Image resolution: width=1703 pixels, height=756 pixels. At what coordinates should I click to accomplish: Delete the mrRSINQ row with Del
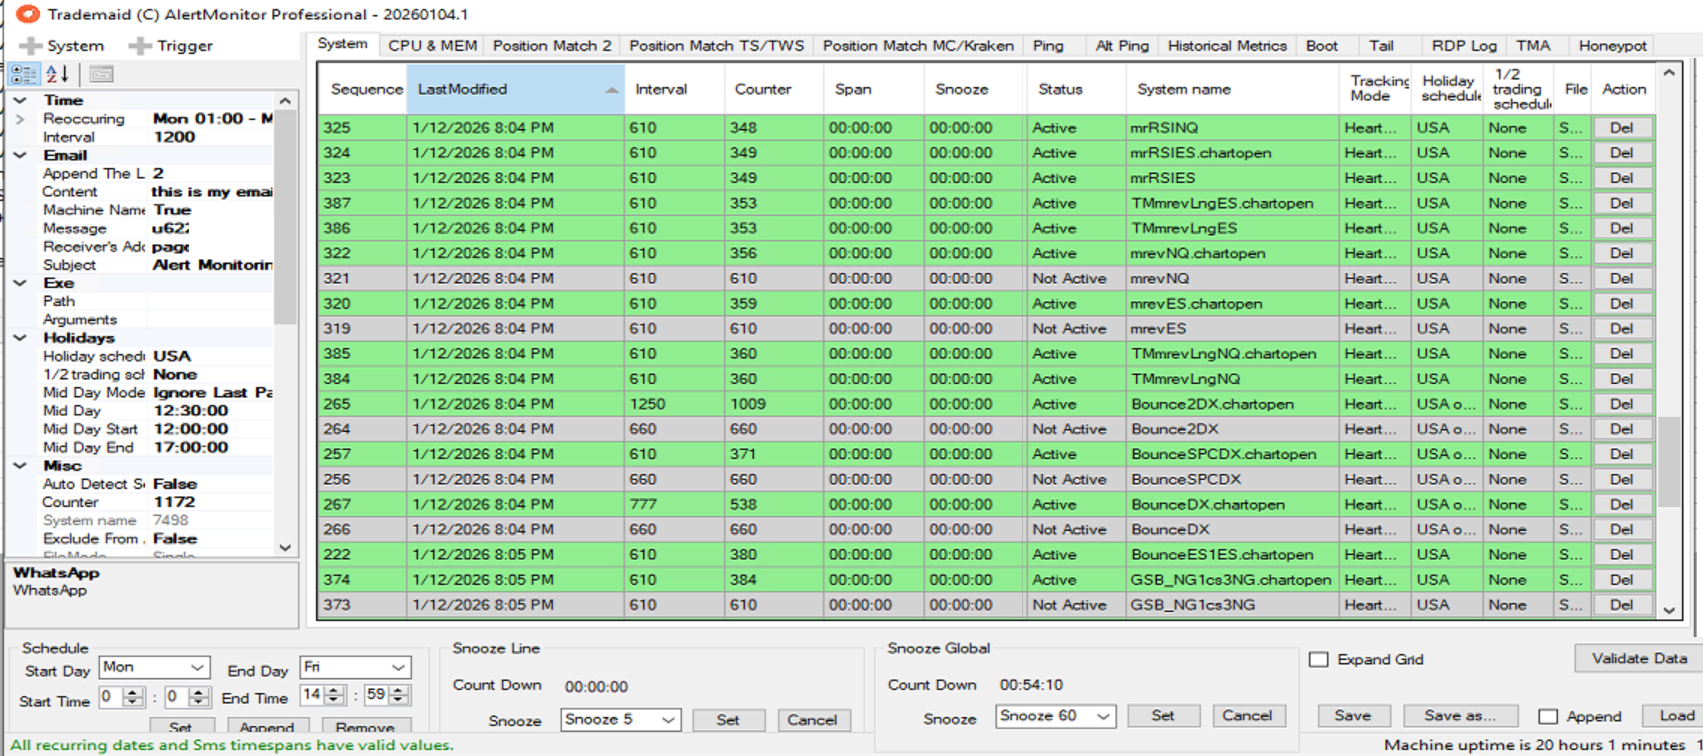(1621, 128)
